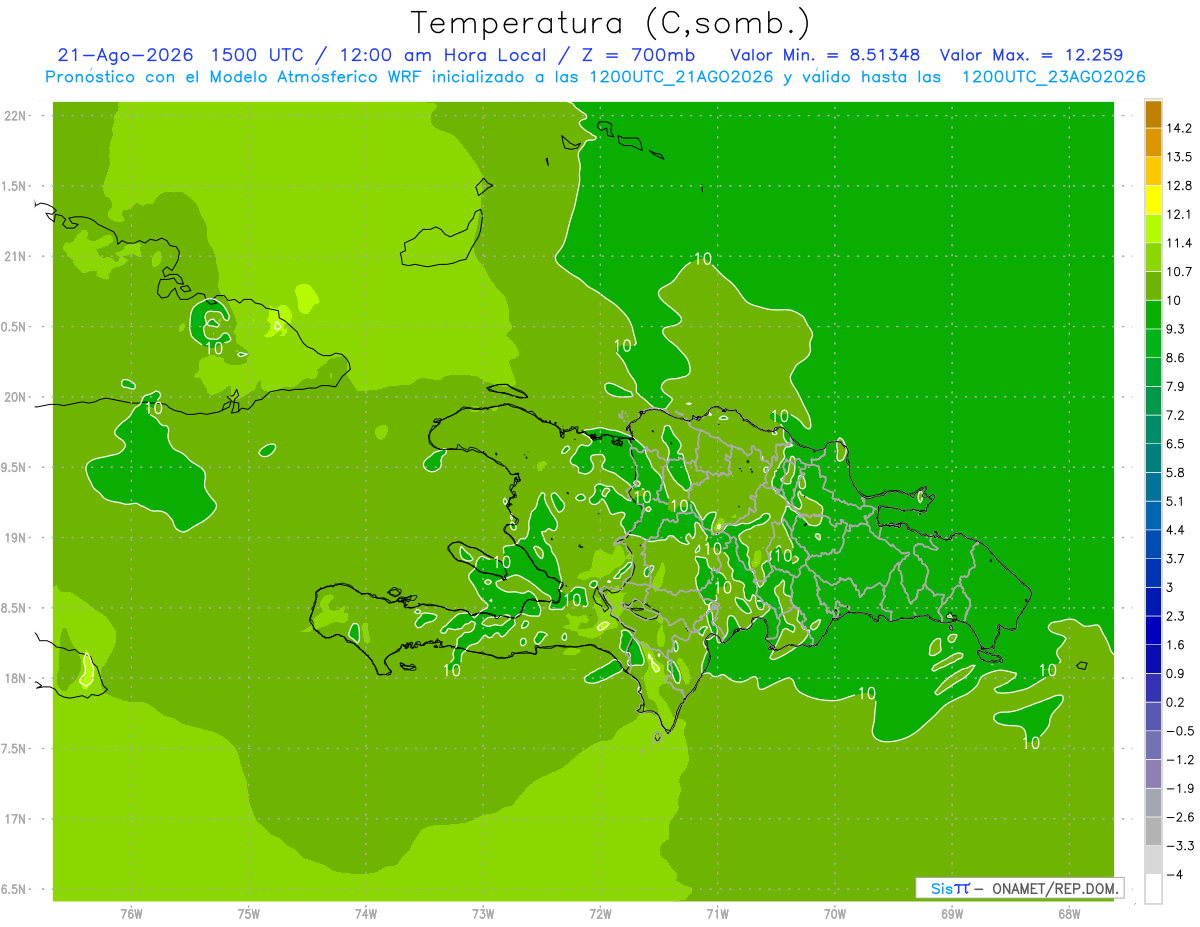Click the '18N' latitude axis label
1200x927 pixels.
[x=15, y=679]
